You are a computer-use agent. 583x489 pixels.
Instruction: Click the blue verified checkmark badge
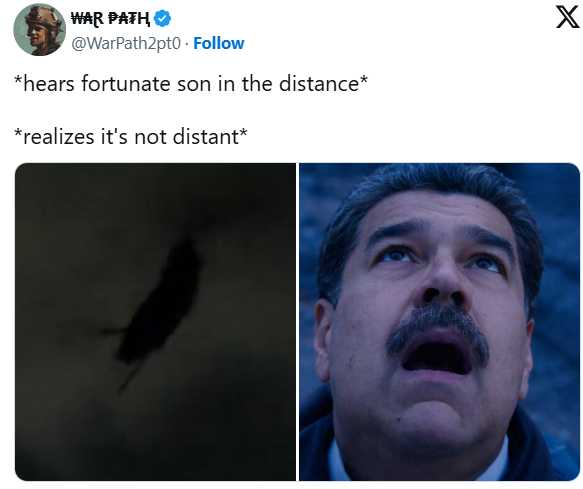[162, 19]
